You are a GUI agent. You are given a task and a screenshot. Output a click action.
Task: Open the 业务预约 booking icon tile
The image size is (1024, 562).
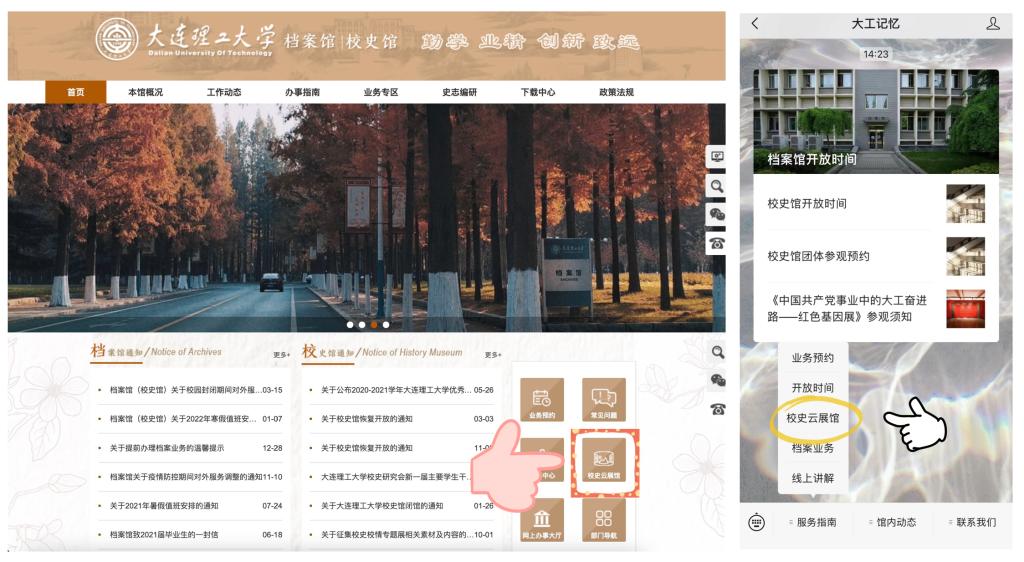pos(541,399)
